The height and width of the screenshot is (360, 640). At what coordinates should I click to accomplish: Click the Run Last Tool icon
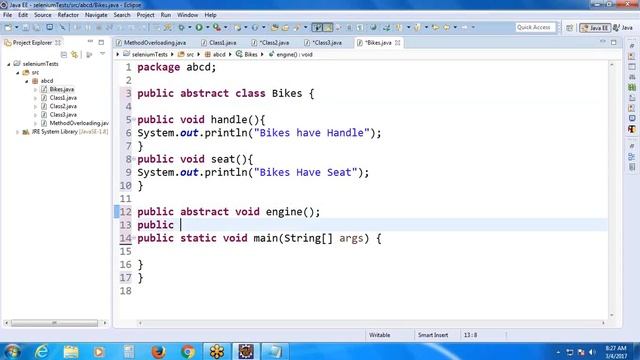pyautogui.click(x=217, y=27)
